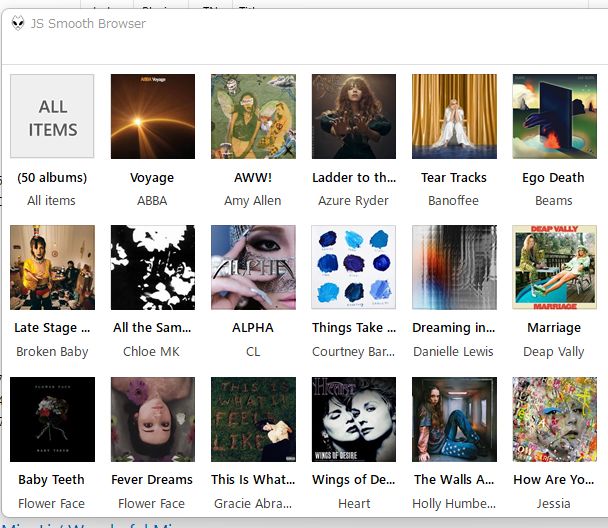Select The Walls A... album cover

coord(454,419)
